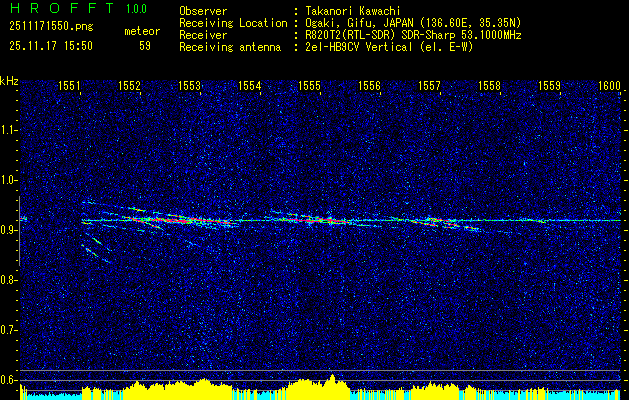Click the vertical gray bar beside the frequency axis
Viewport: 629px width, 400px height.
20,231
